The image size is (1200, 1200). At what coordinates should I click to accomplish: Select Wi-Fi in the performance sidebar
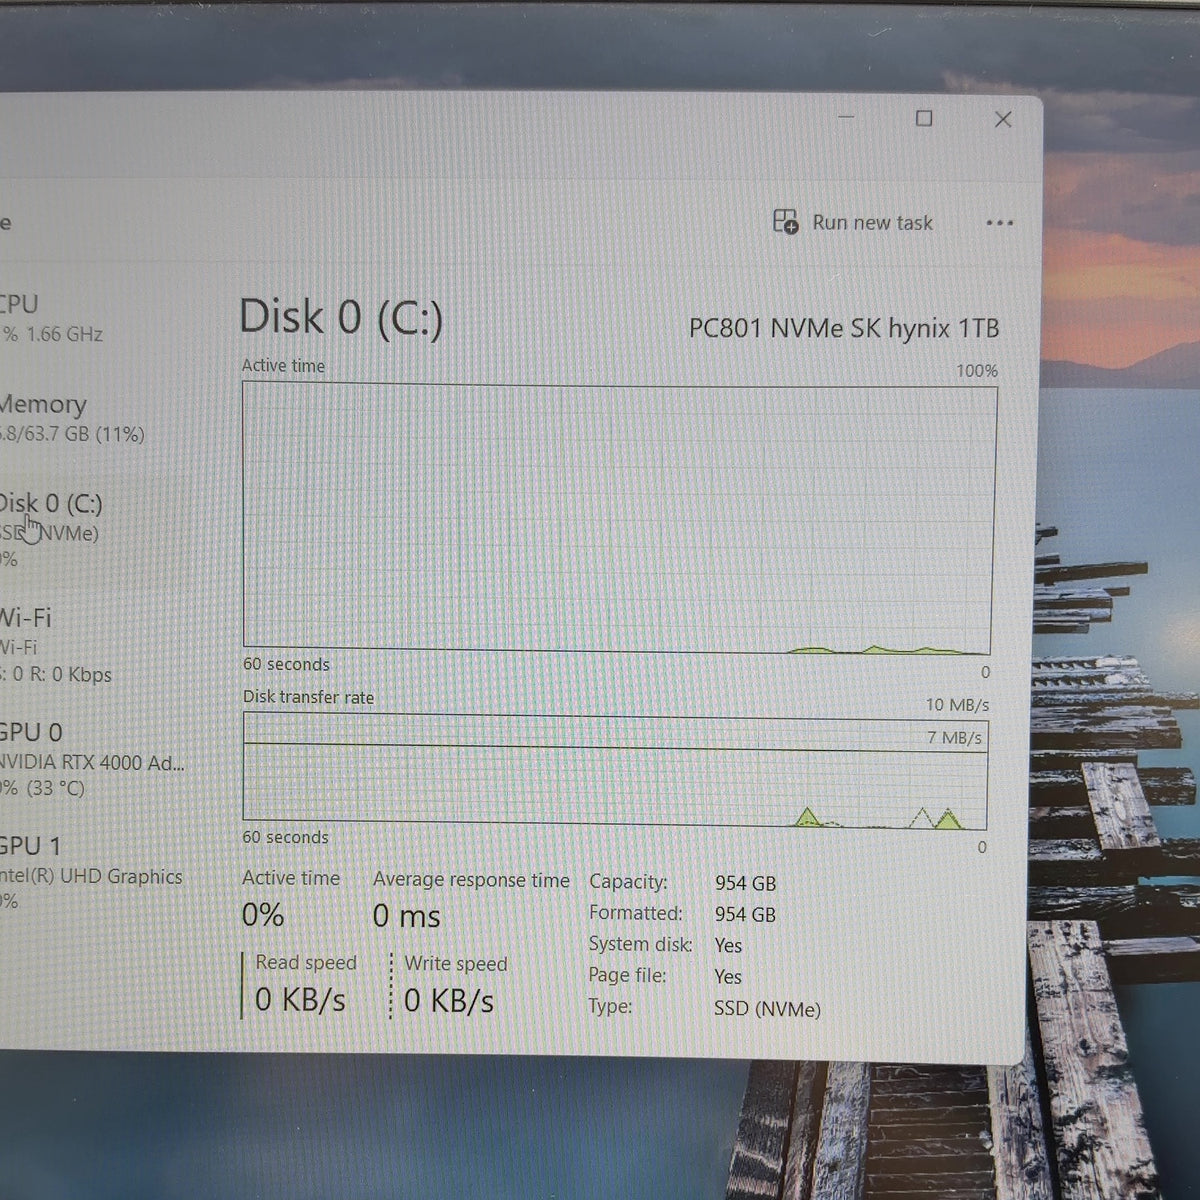point(56,645)
